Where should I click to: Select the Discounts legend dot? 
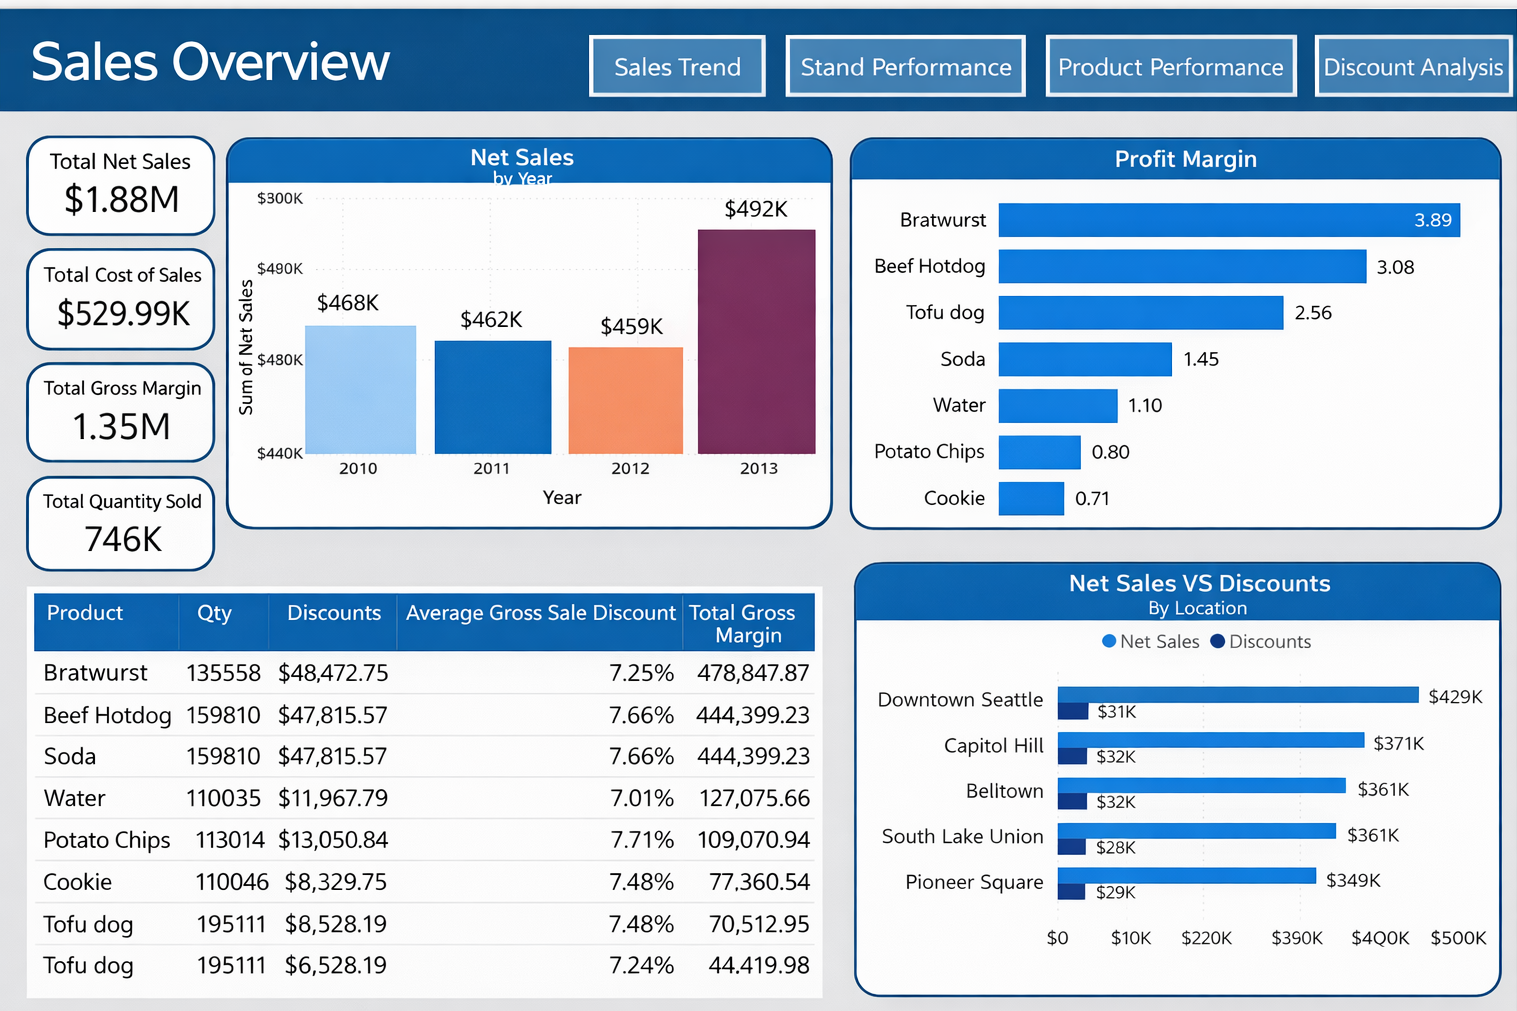coord(1217,641)
